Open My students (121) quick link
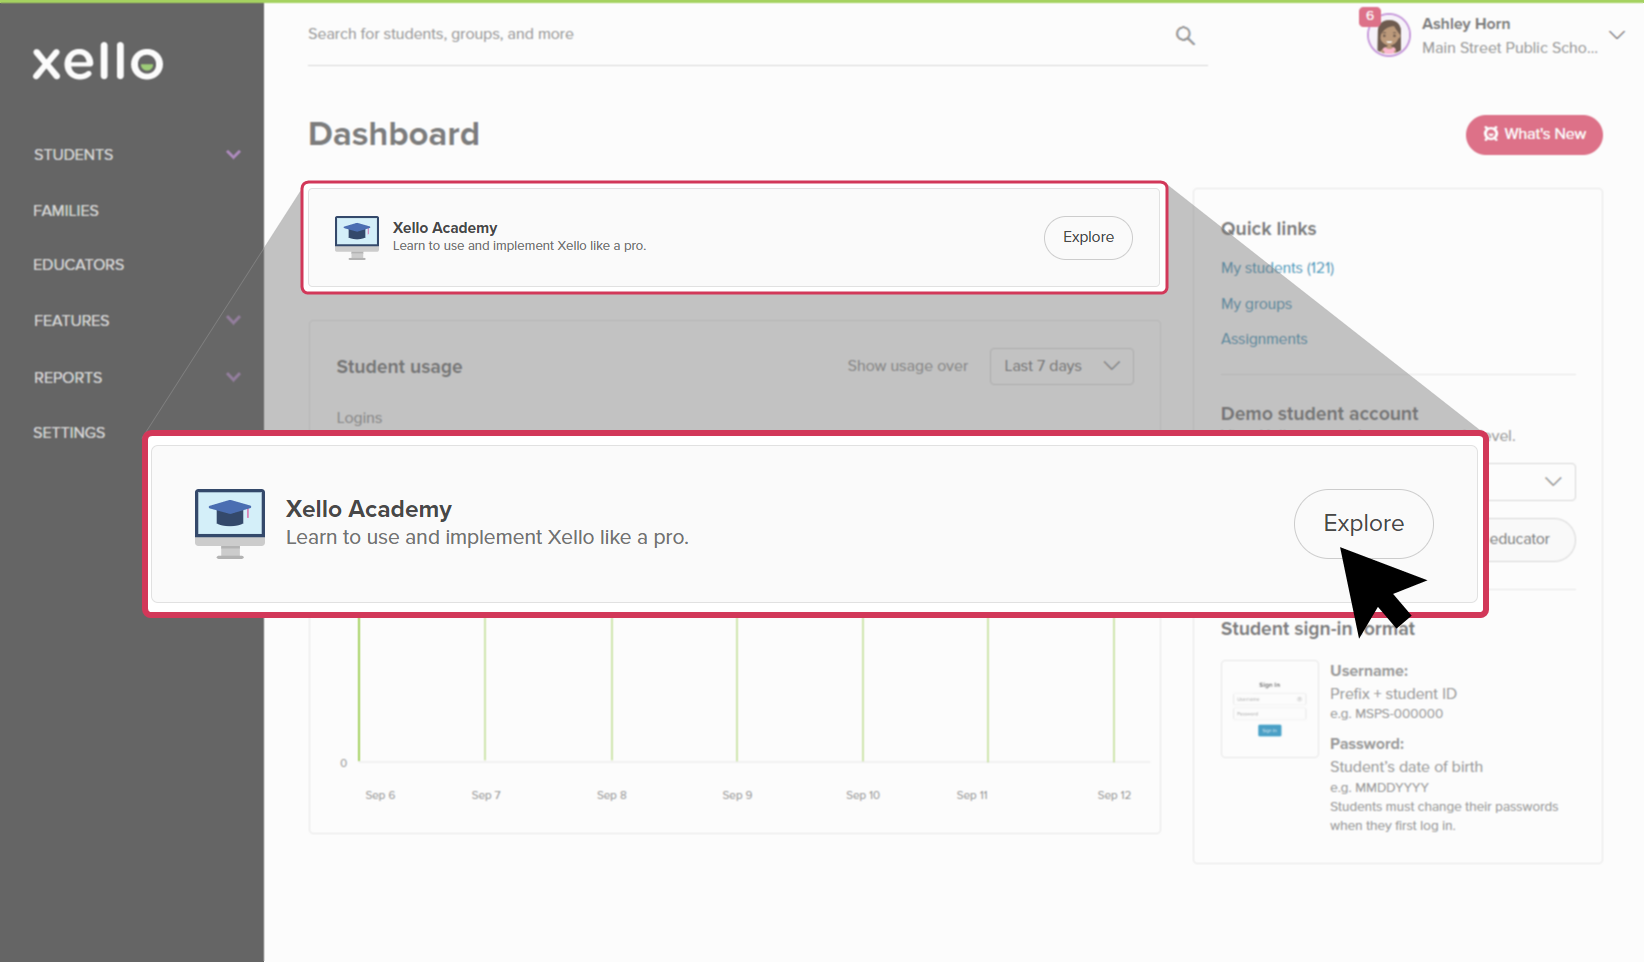 [1277, 268]
